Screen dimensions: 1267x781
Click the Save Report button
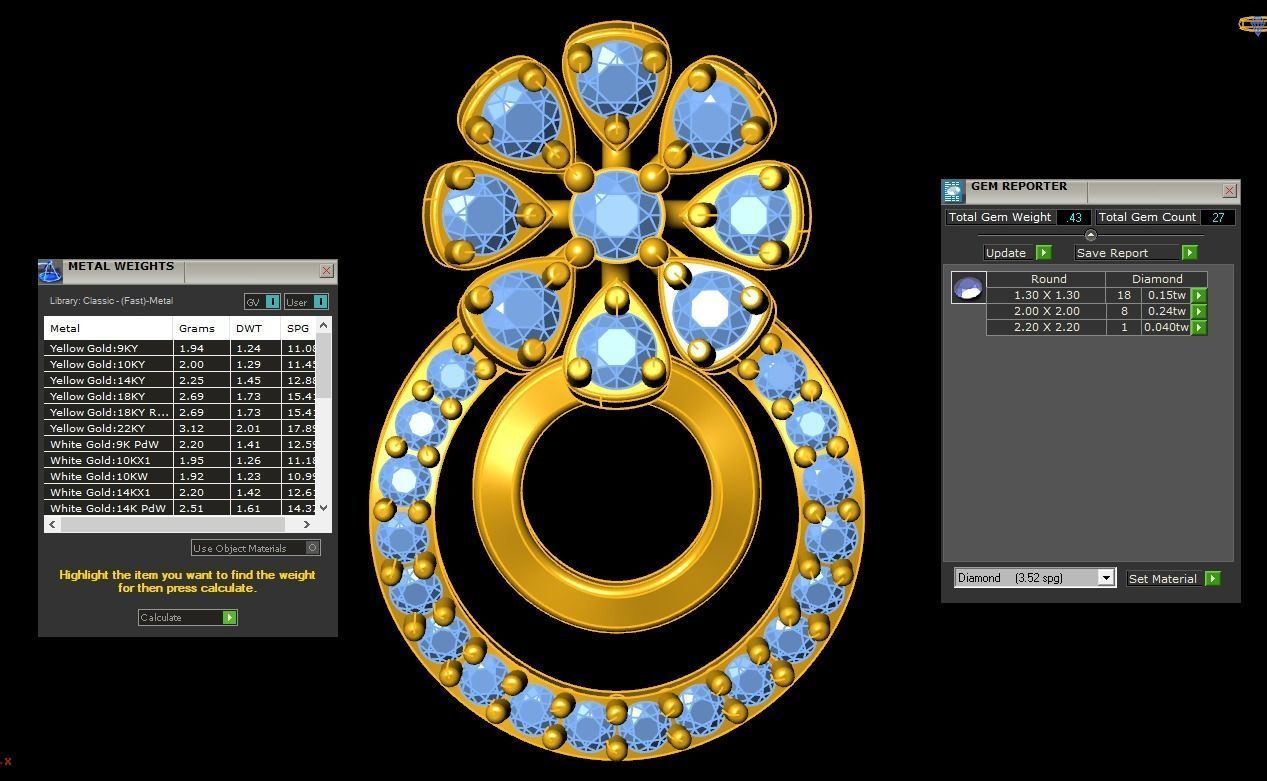tap(1135, 253)
